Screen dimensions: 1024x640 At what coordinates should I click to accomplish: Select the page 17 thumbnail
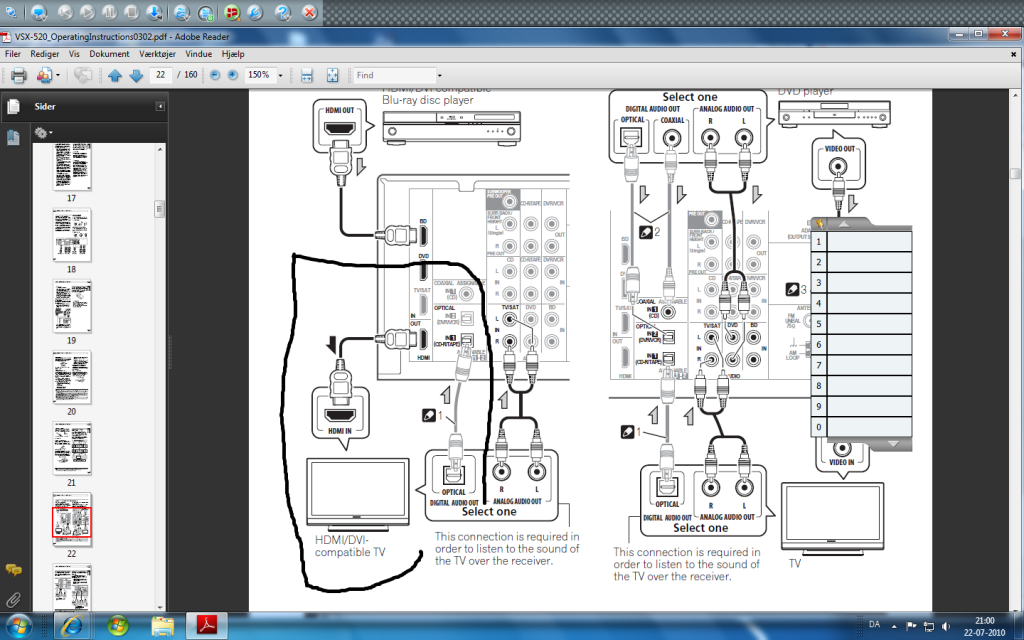tap(72, 166)
